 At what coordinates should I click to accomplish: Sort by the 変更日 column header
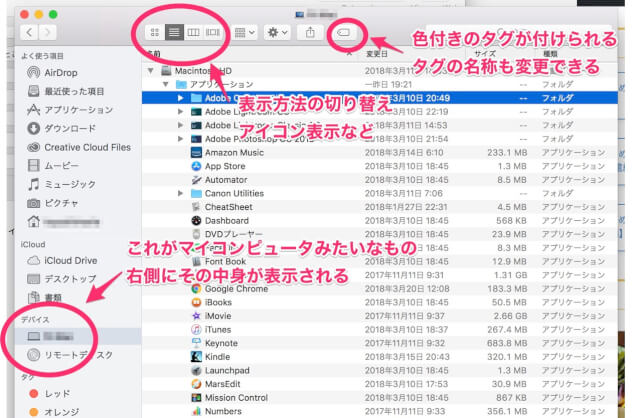(x=377, y=54)
